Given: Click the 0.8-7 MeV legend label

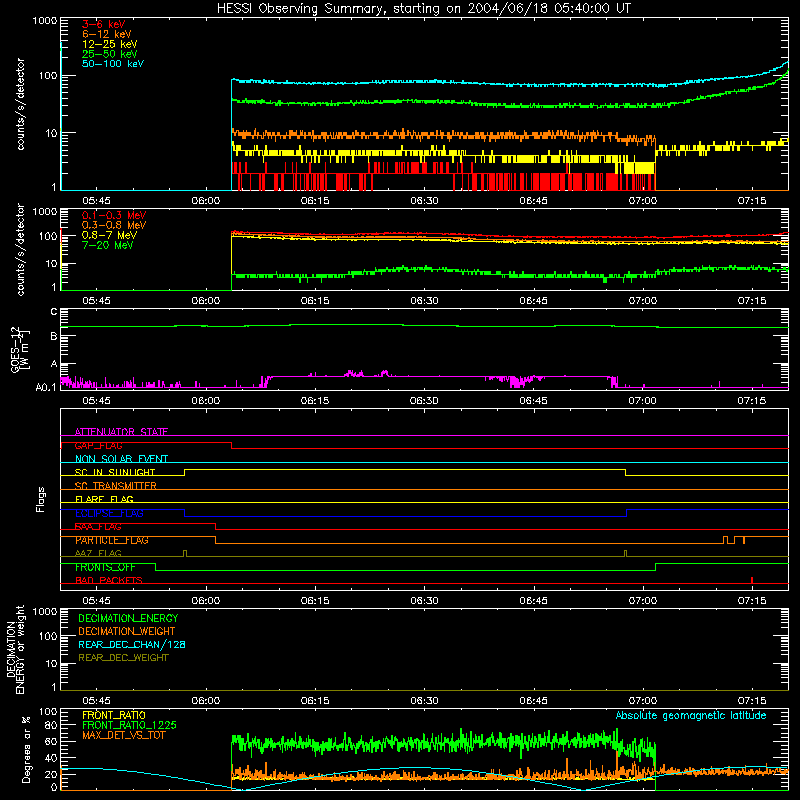Looking at the screenshot, I should pyautogui.click(x=109, y=235).
